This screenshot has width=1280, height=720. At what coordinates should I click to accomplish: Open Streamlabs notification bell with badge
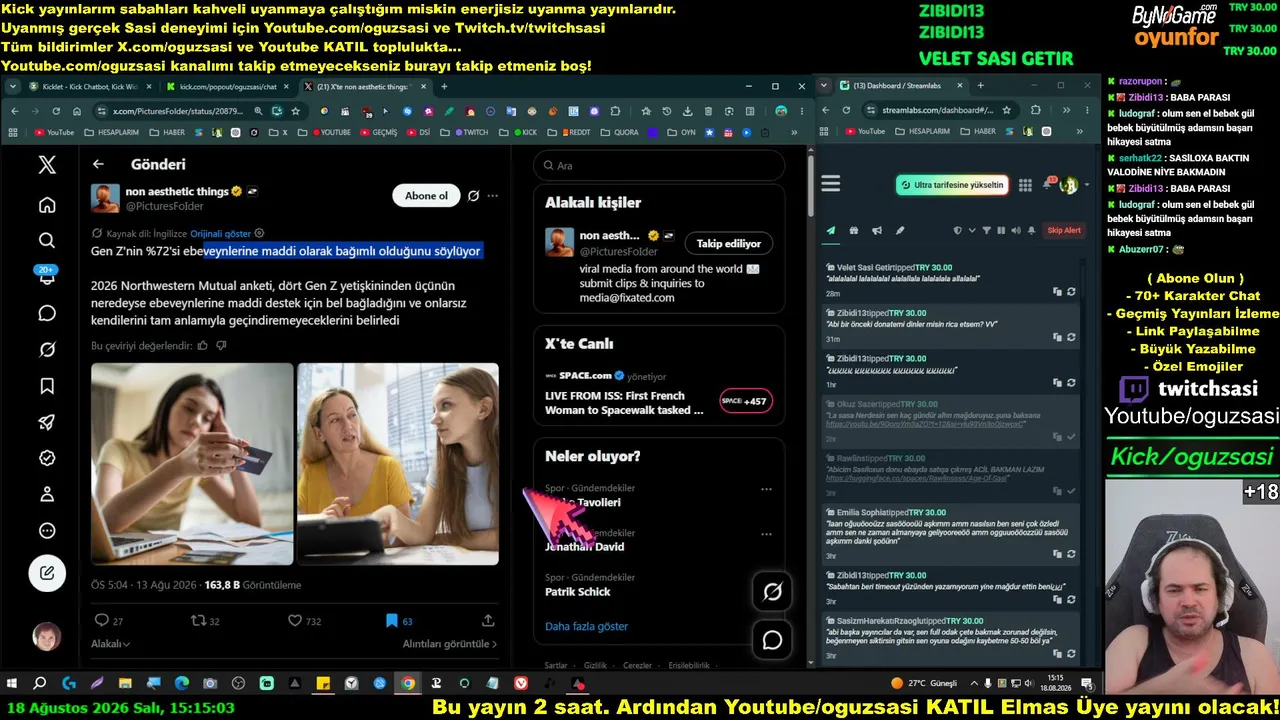pos(1049,184)
